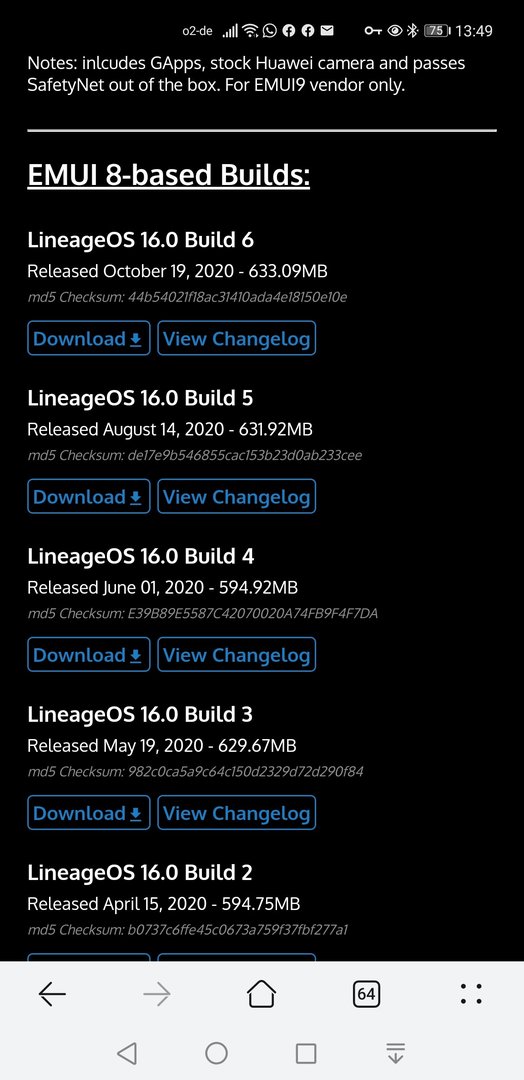The image size is (524, 1080).
Task: Tap the WhatsApp notification icon in status bar
Action: coord(271,30)
